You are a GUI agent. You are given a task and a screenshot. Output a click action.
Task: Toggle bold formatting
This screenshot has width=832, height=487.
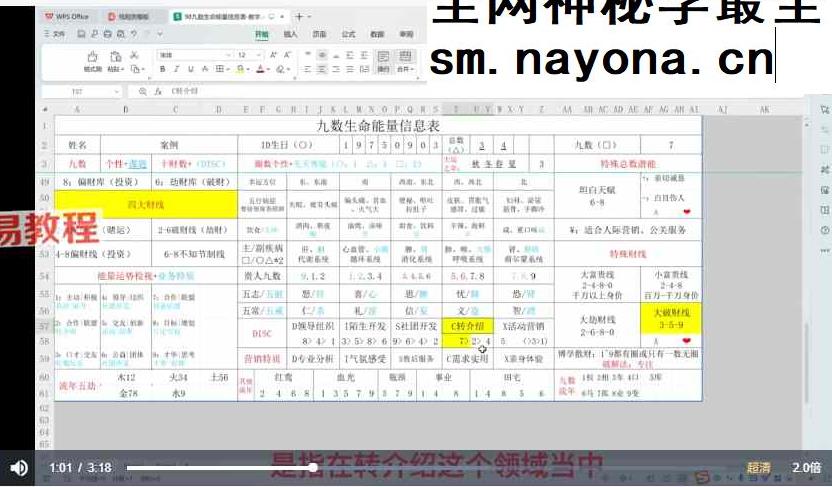tap(162, 69)
